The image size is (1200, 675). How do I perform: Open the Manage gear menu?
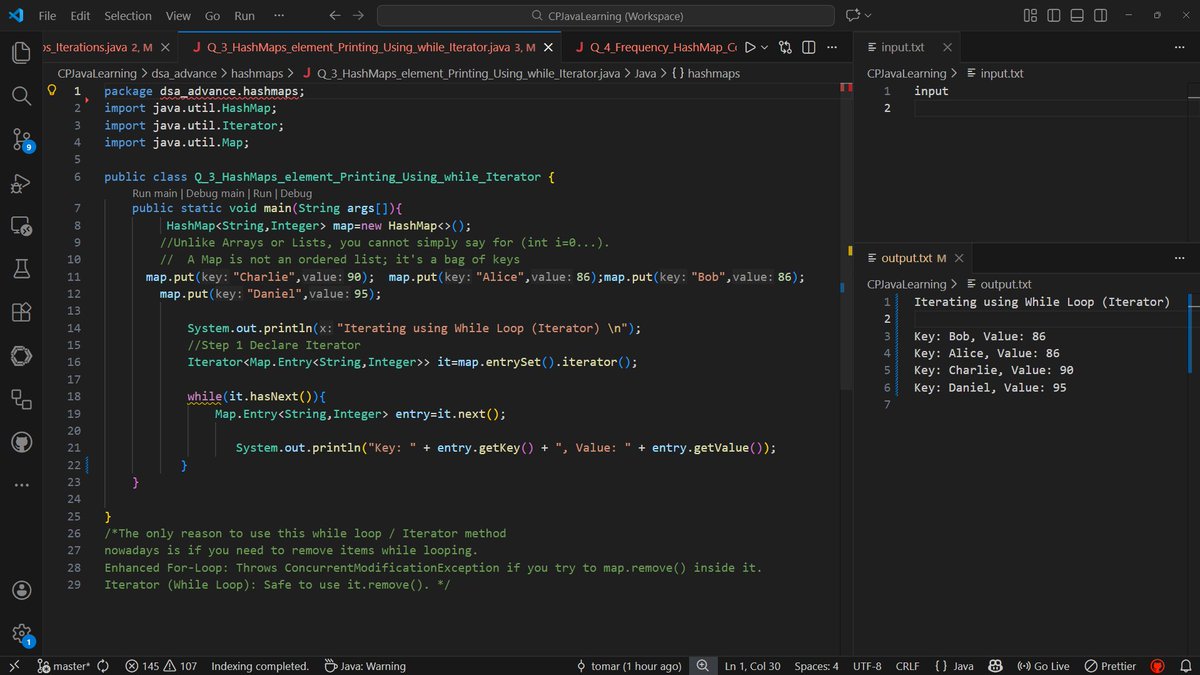[x=21, y=633]
